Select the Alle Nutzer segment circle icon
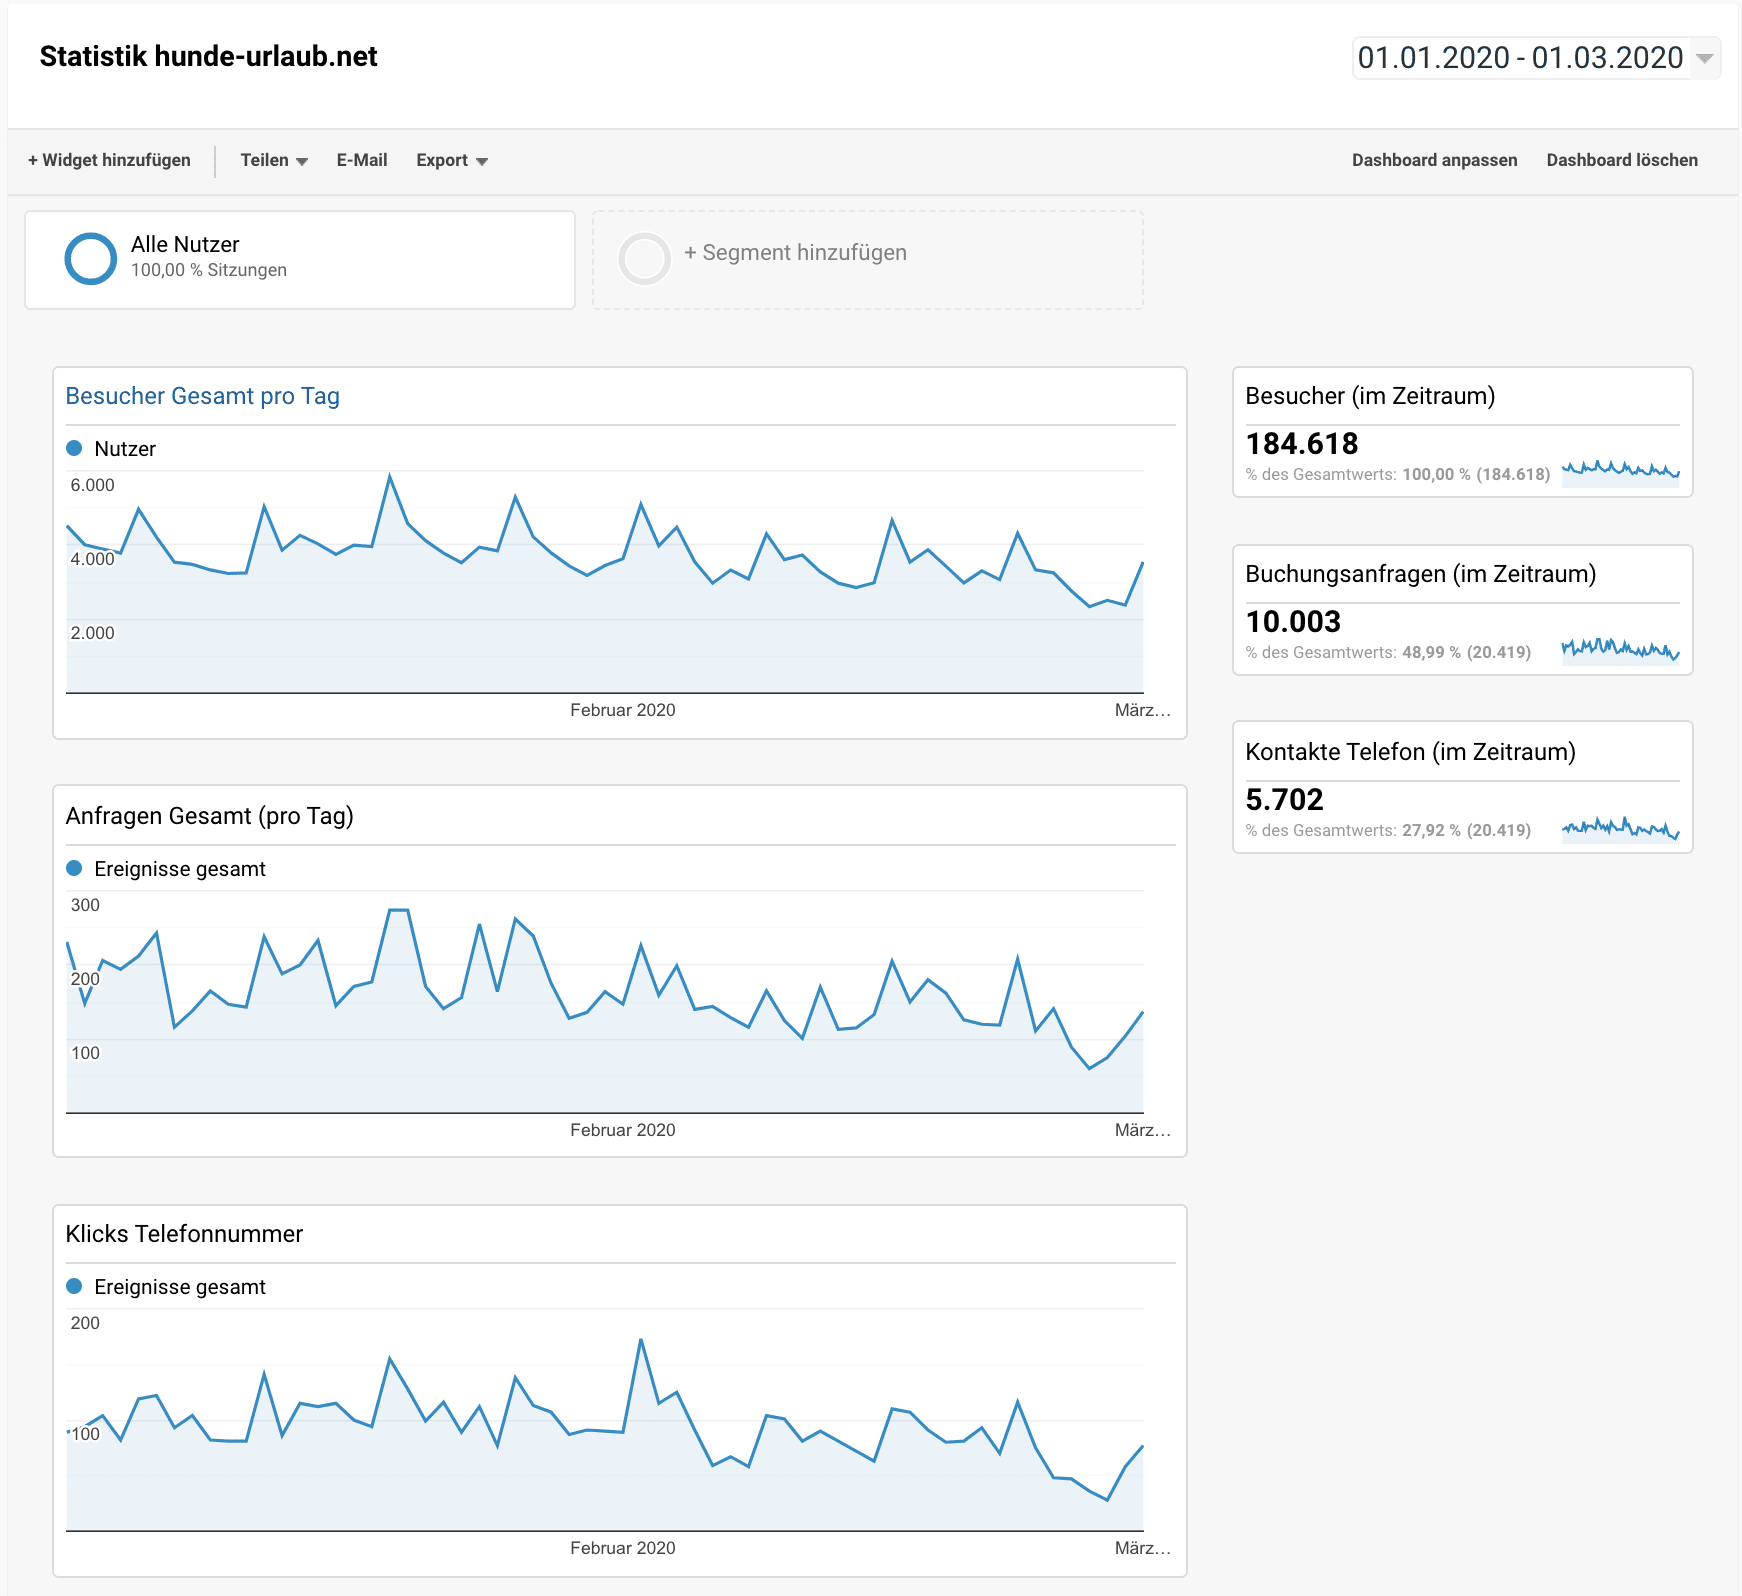The image size is (1742, 1596). pyautogui.click(x=91, y=259)
